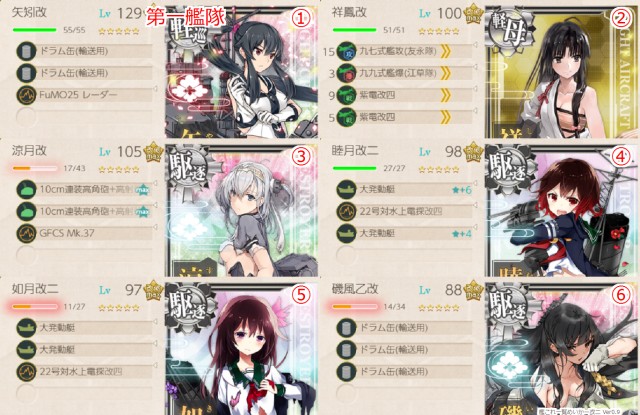Expand the arrow beside FuMO25 レーダー
Viewport: 640px width, 415px height.
[156, 88]
